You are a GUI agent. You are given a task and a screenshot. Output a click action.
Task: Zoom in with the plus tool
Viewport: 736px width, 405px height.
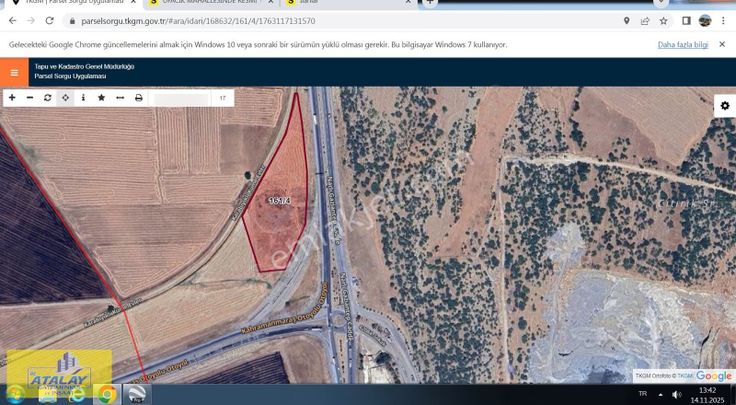pyautogui.click(x=12, y=98)
